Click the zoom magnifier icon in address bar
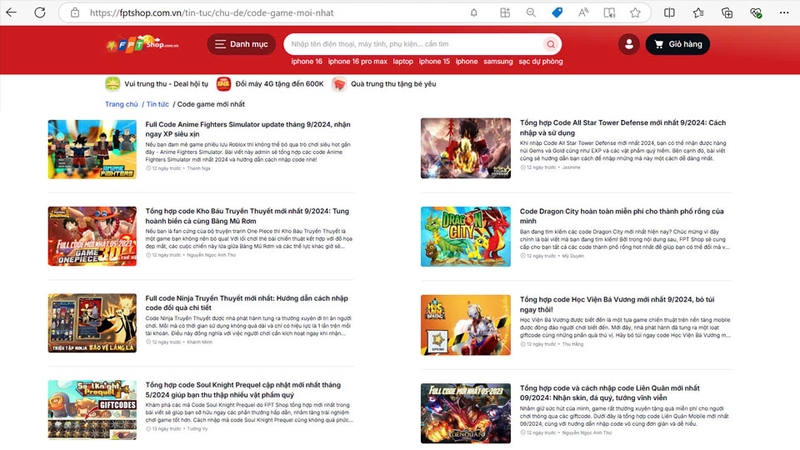 531,13
